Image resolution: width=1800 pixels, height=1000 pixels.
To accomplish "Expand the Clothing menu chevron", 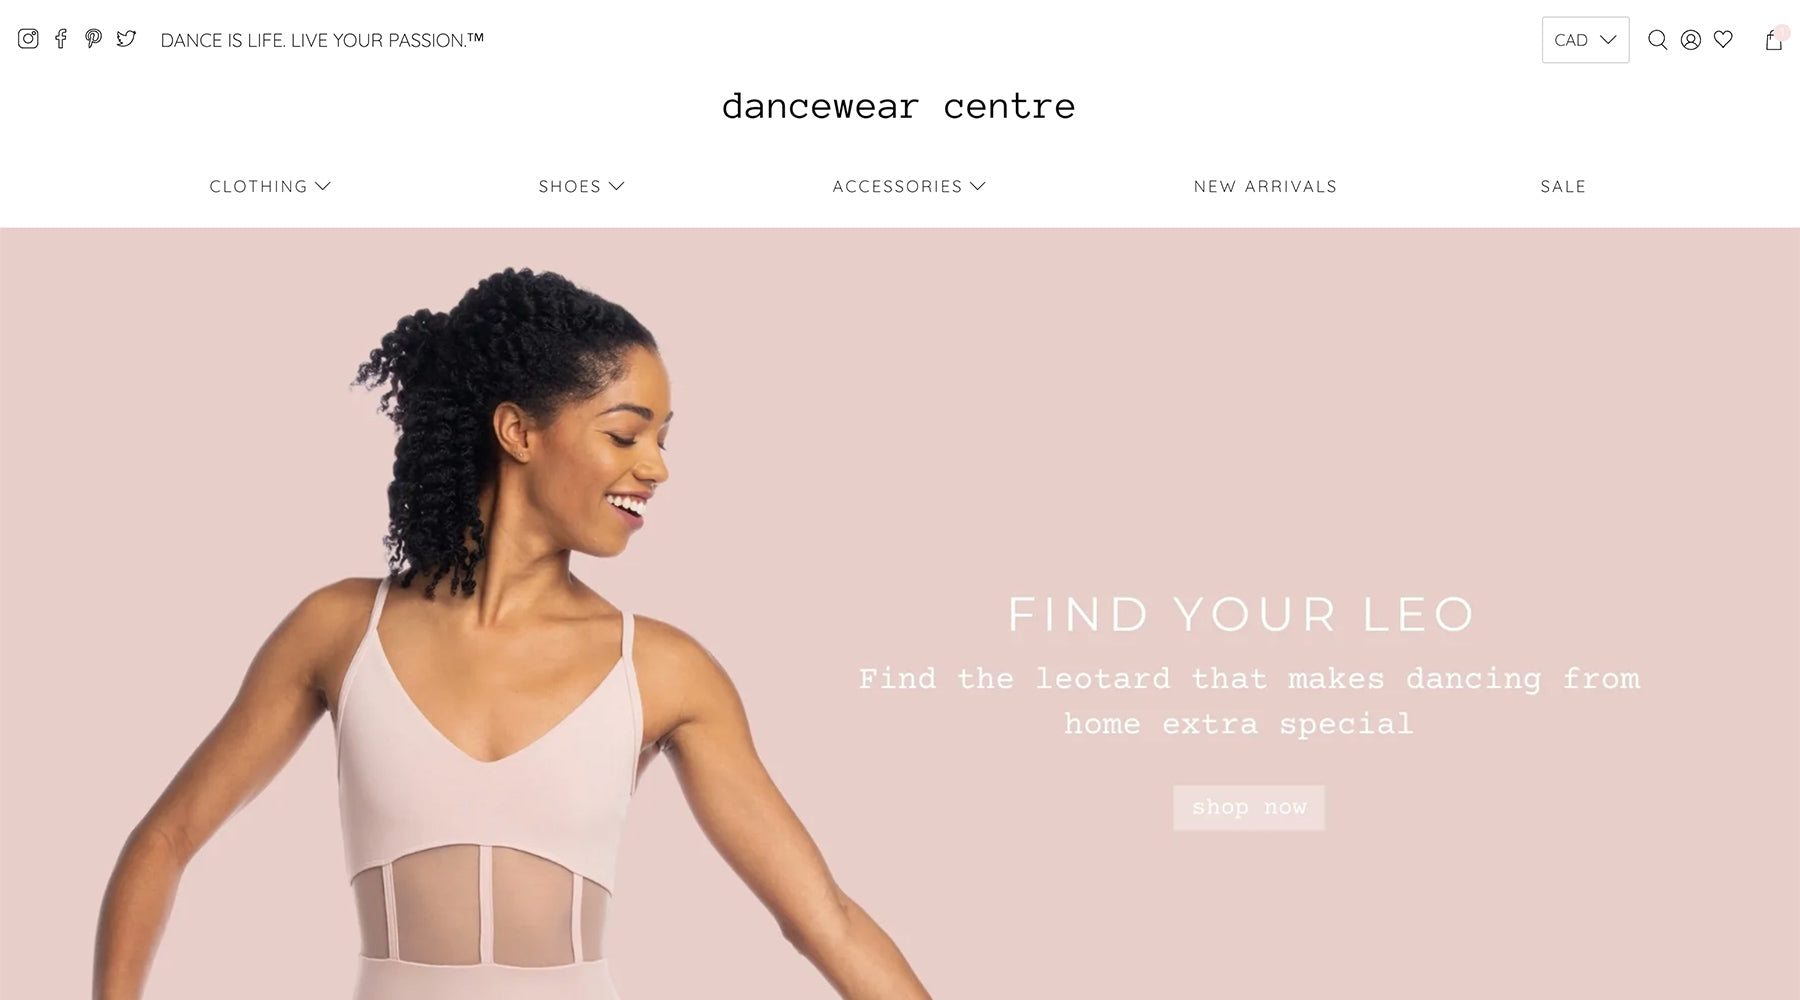I will point(323,186).
